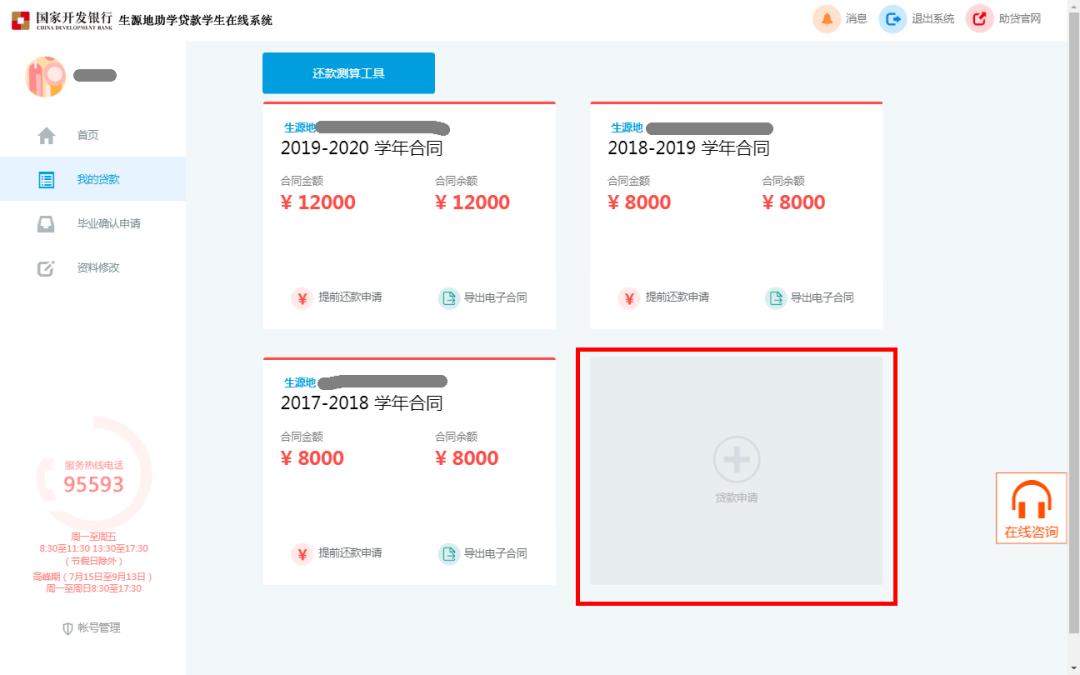1080x675 pixels.
Task: Click 导出电子合同 icon on 2018-2019 contract
Action: coord(775,298)
